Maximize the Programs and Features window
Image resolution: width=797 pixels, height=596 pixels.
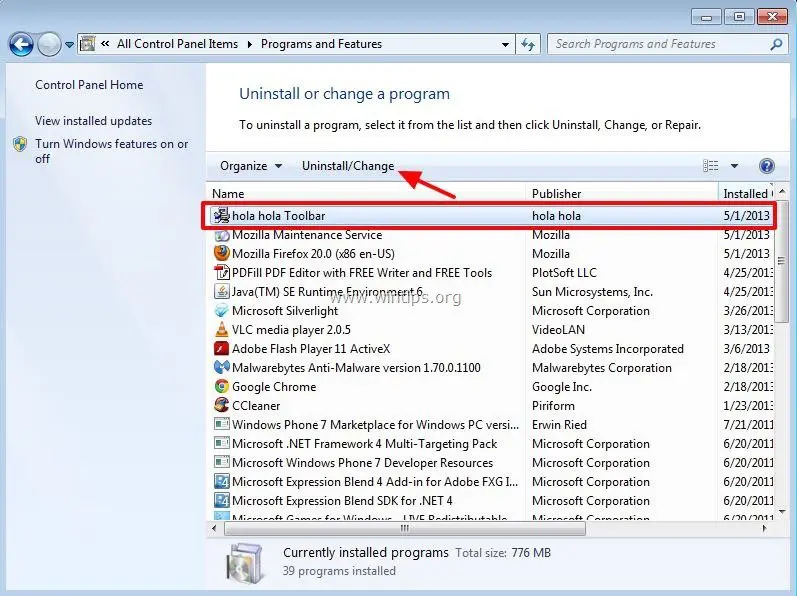[x=739, y=17]
